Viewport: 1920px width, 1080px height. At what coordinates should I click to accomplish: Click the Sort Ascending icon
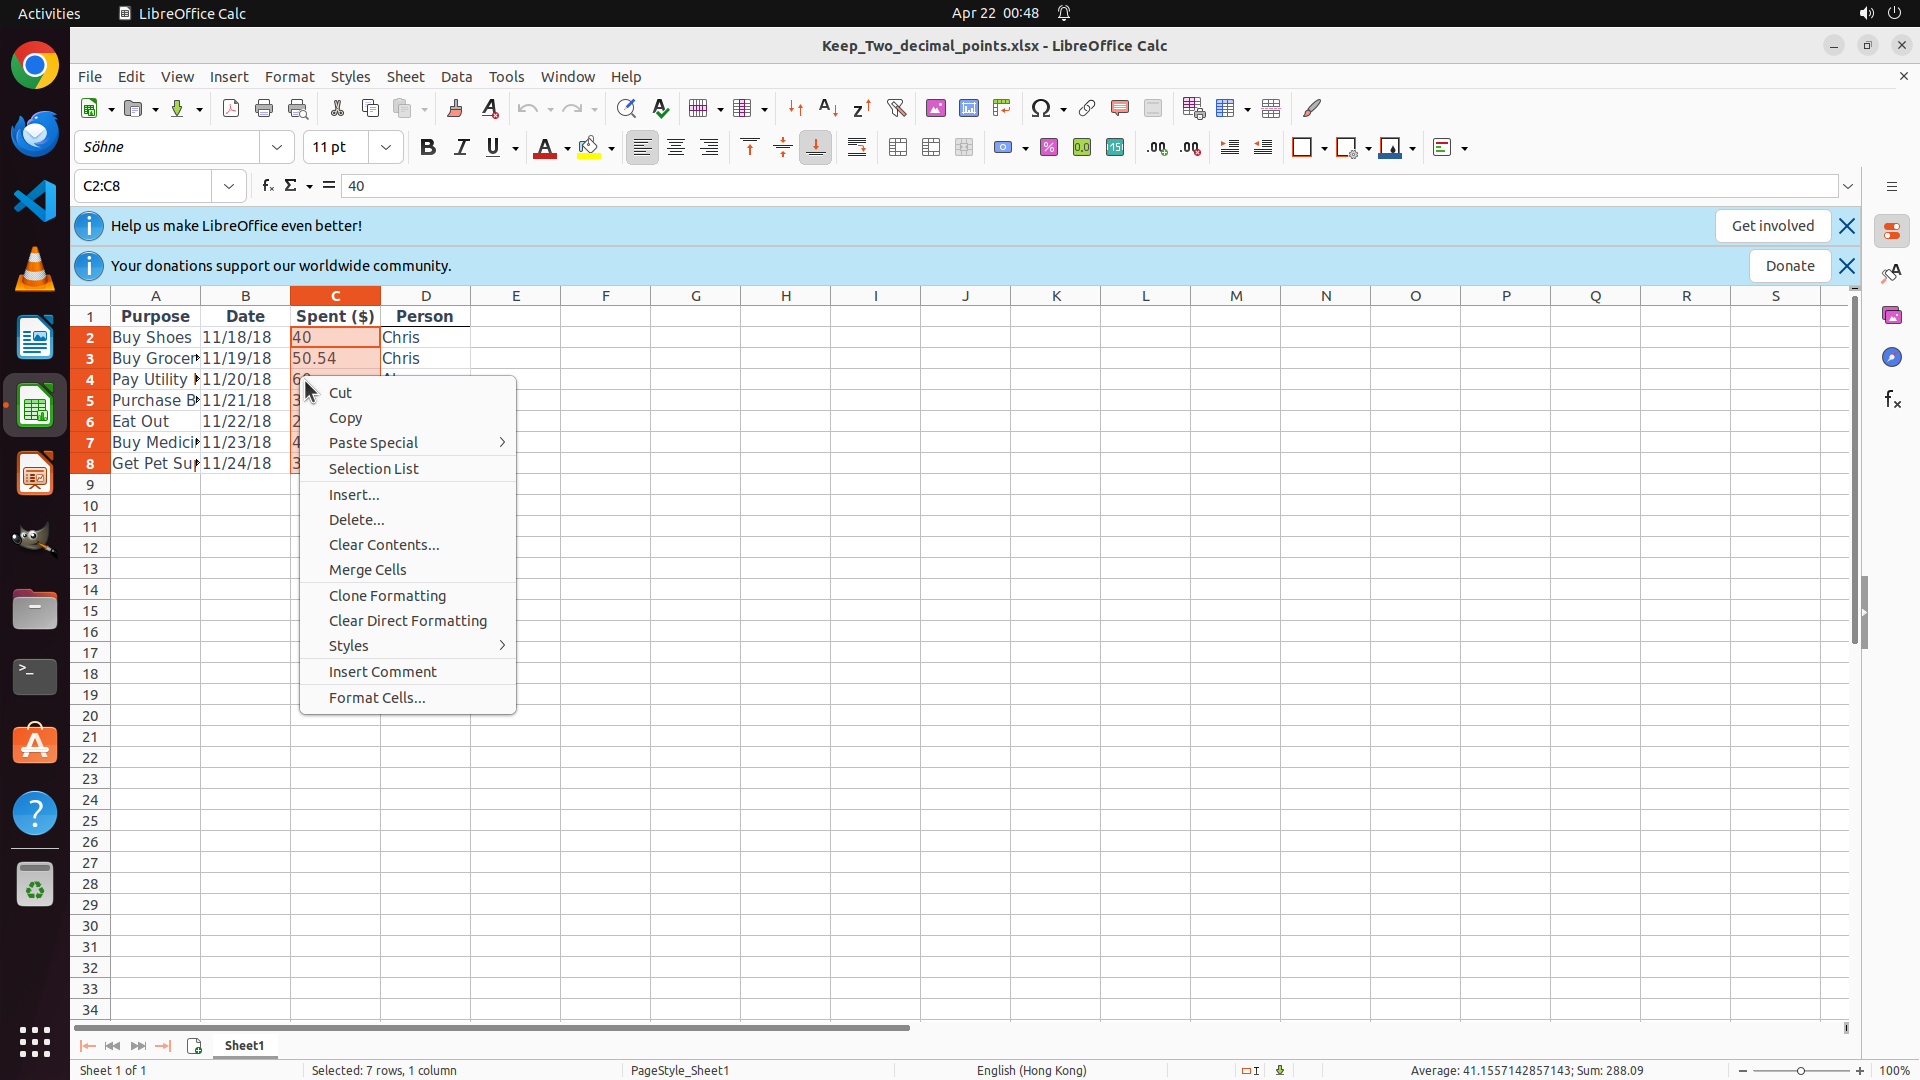click(x=829, y=108)
